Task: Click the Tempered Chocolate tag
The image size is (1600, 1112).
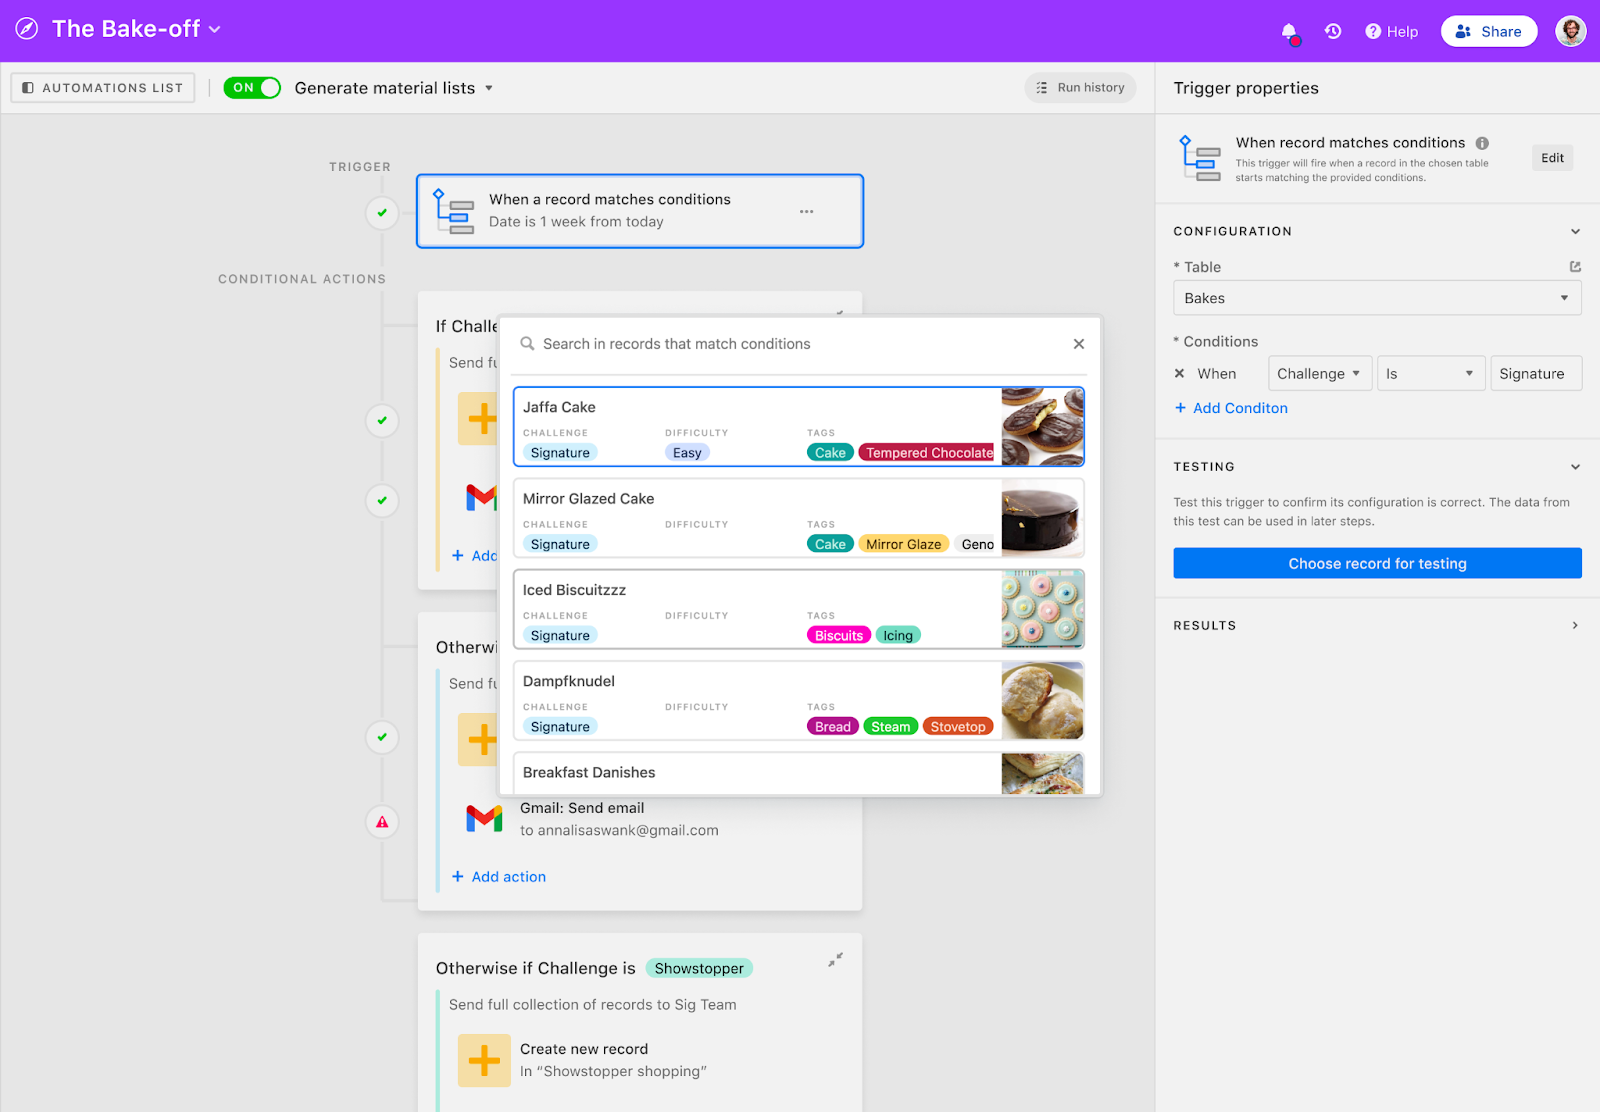Action: click(x=929, y=453)
